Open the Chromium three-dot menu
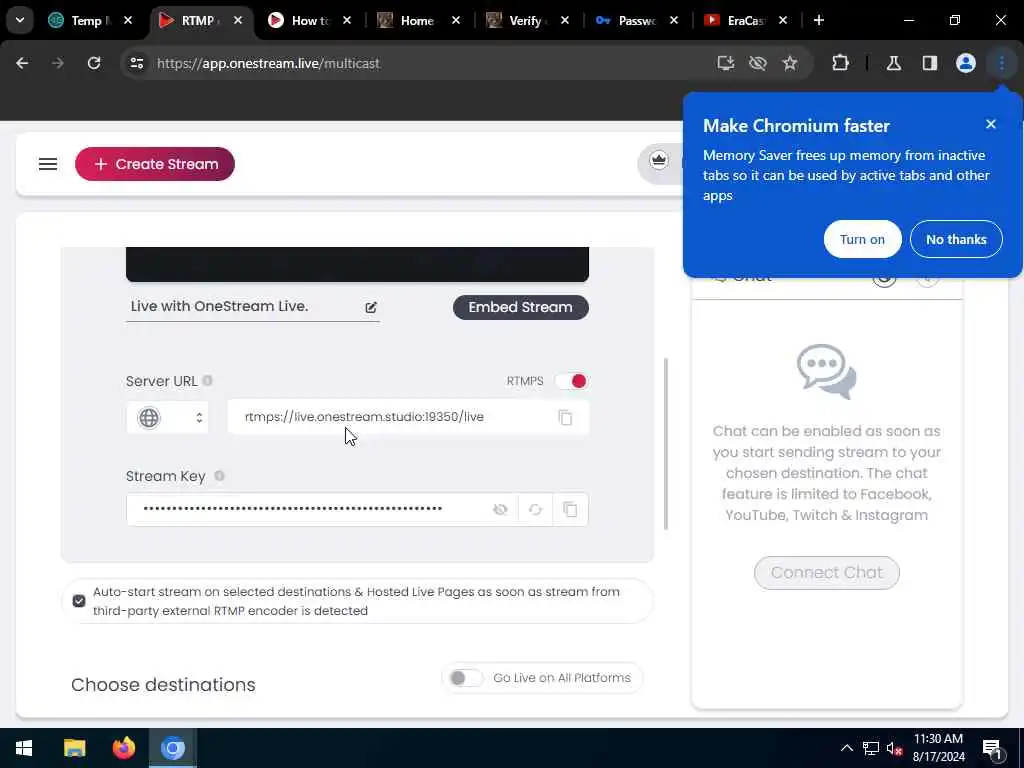This screenshot has height=768, width=1024. click(1002, 63)
